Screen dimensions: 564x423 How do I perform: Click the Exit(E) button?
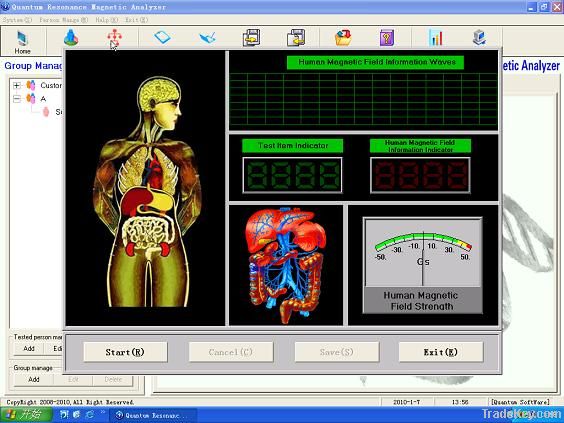point(441,352)
